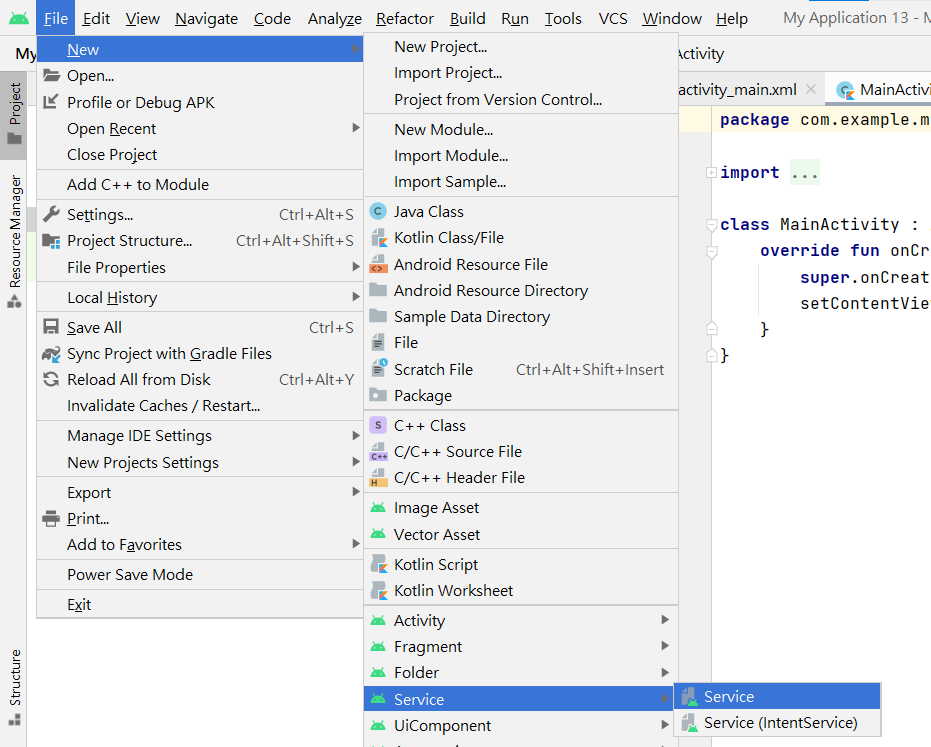Image resolution: width=931 pixels, height=747 pixels.
Task: Toggle the Resource Manager tool window
Action: coord(14,240)
